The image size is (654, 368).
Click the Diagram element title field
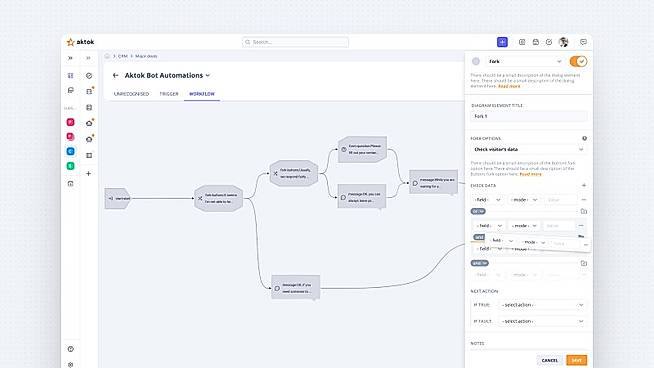click(x=529, y=116)
